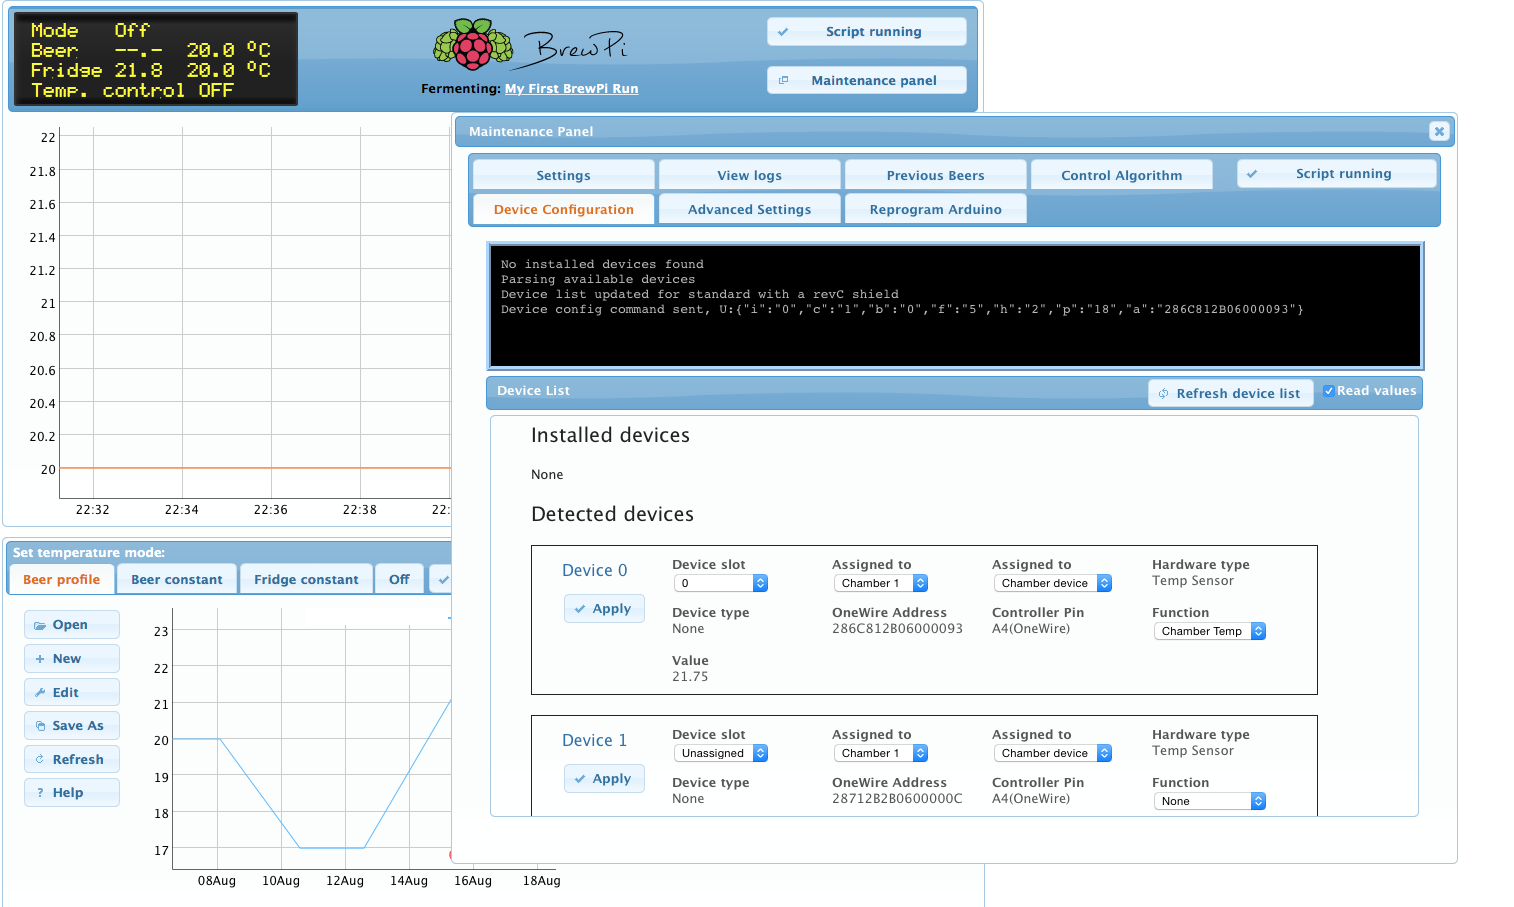Click checkmark icon on panel Script running
1514x907 pixels.
pos(1252,174)
